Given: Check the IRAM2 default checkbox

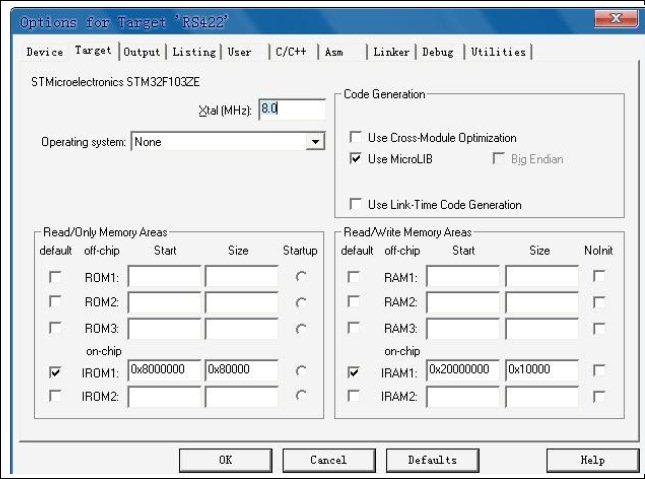Looking at the screenshot, I should (x=354, y=396).
